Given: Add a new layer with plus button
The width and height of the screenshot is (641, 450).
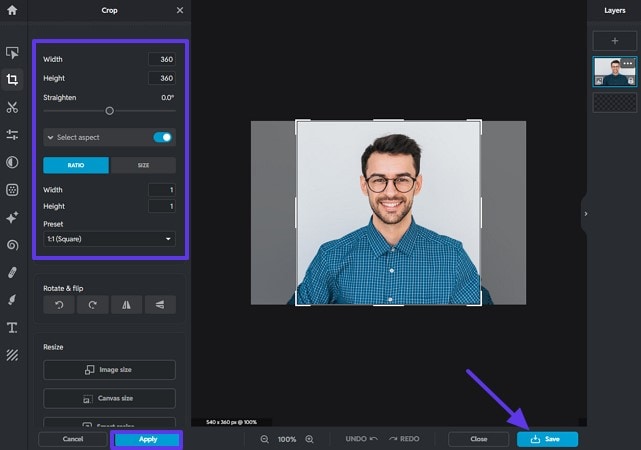Looking at the screenshot, I should coord(614,41).
